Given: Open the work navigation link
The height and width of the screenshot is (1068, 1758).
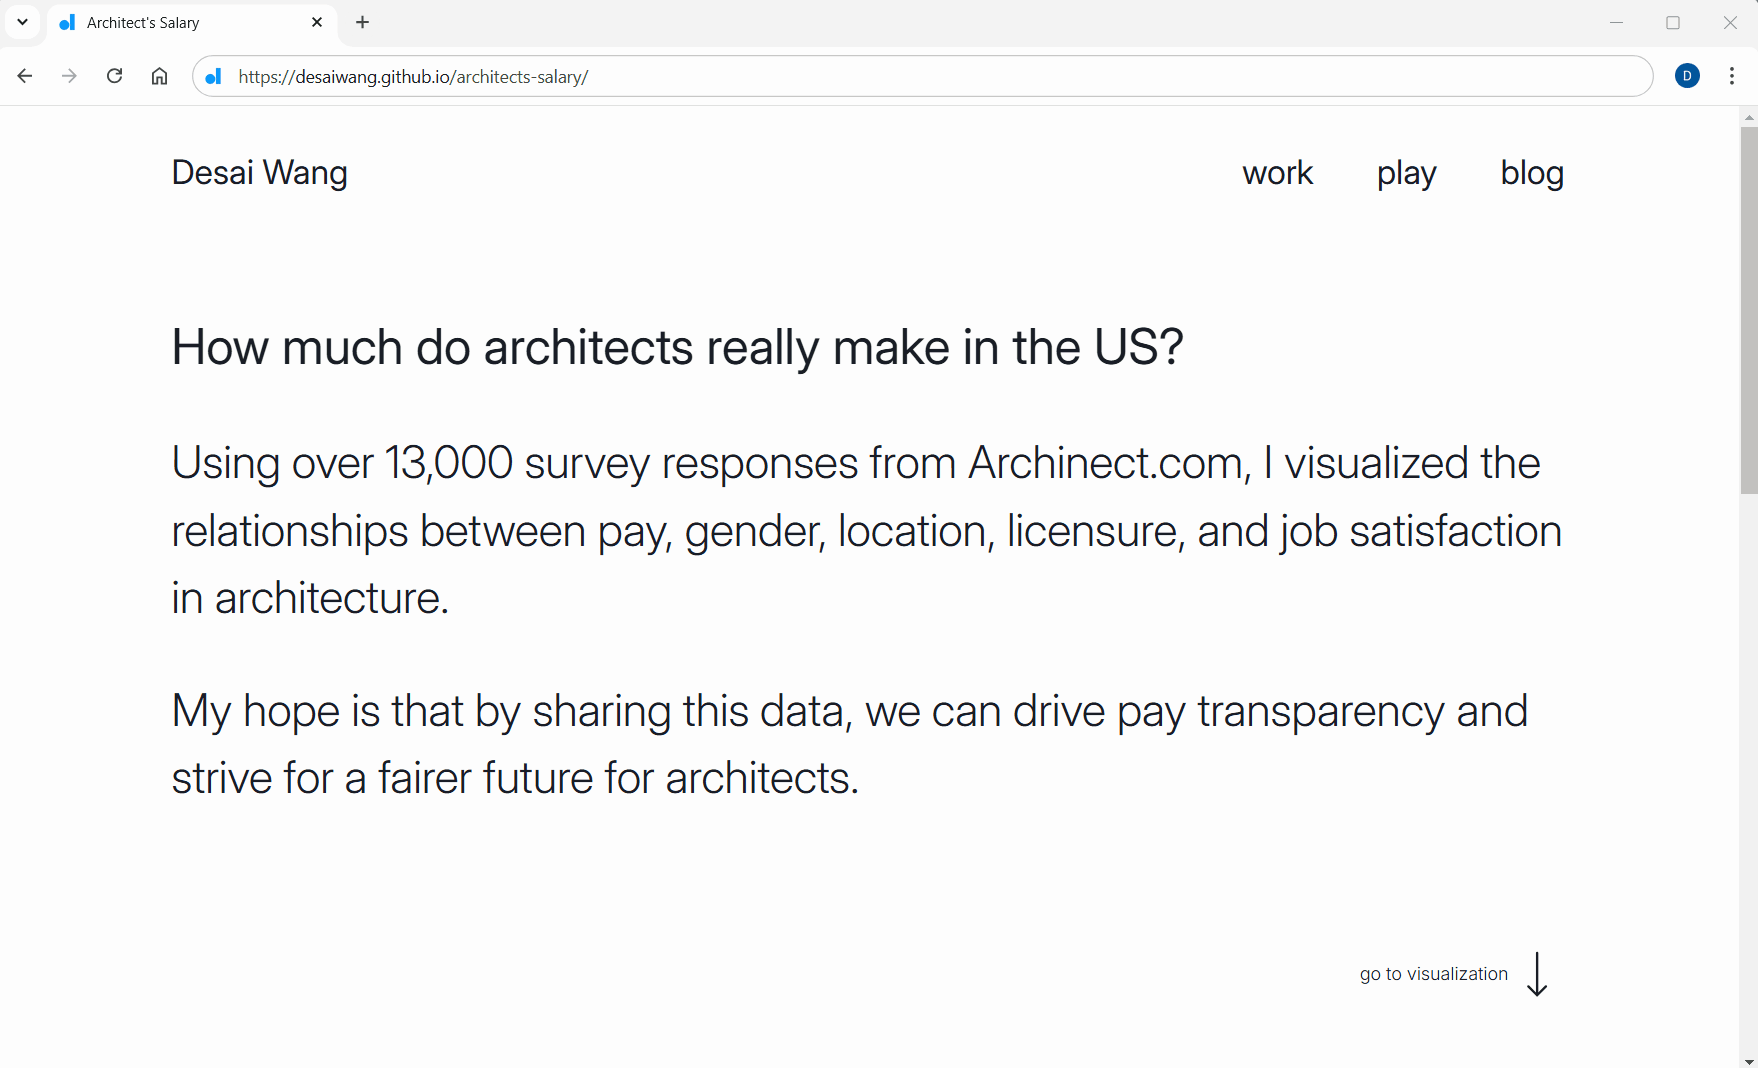Looking at the screenshot, I should 1277,173.
